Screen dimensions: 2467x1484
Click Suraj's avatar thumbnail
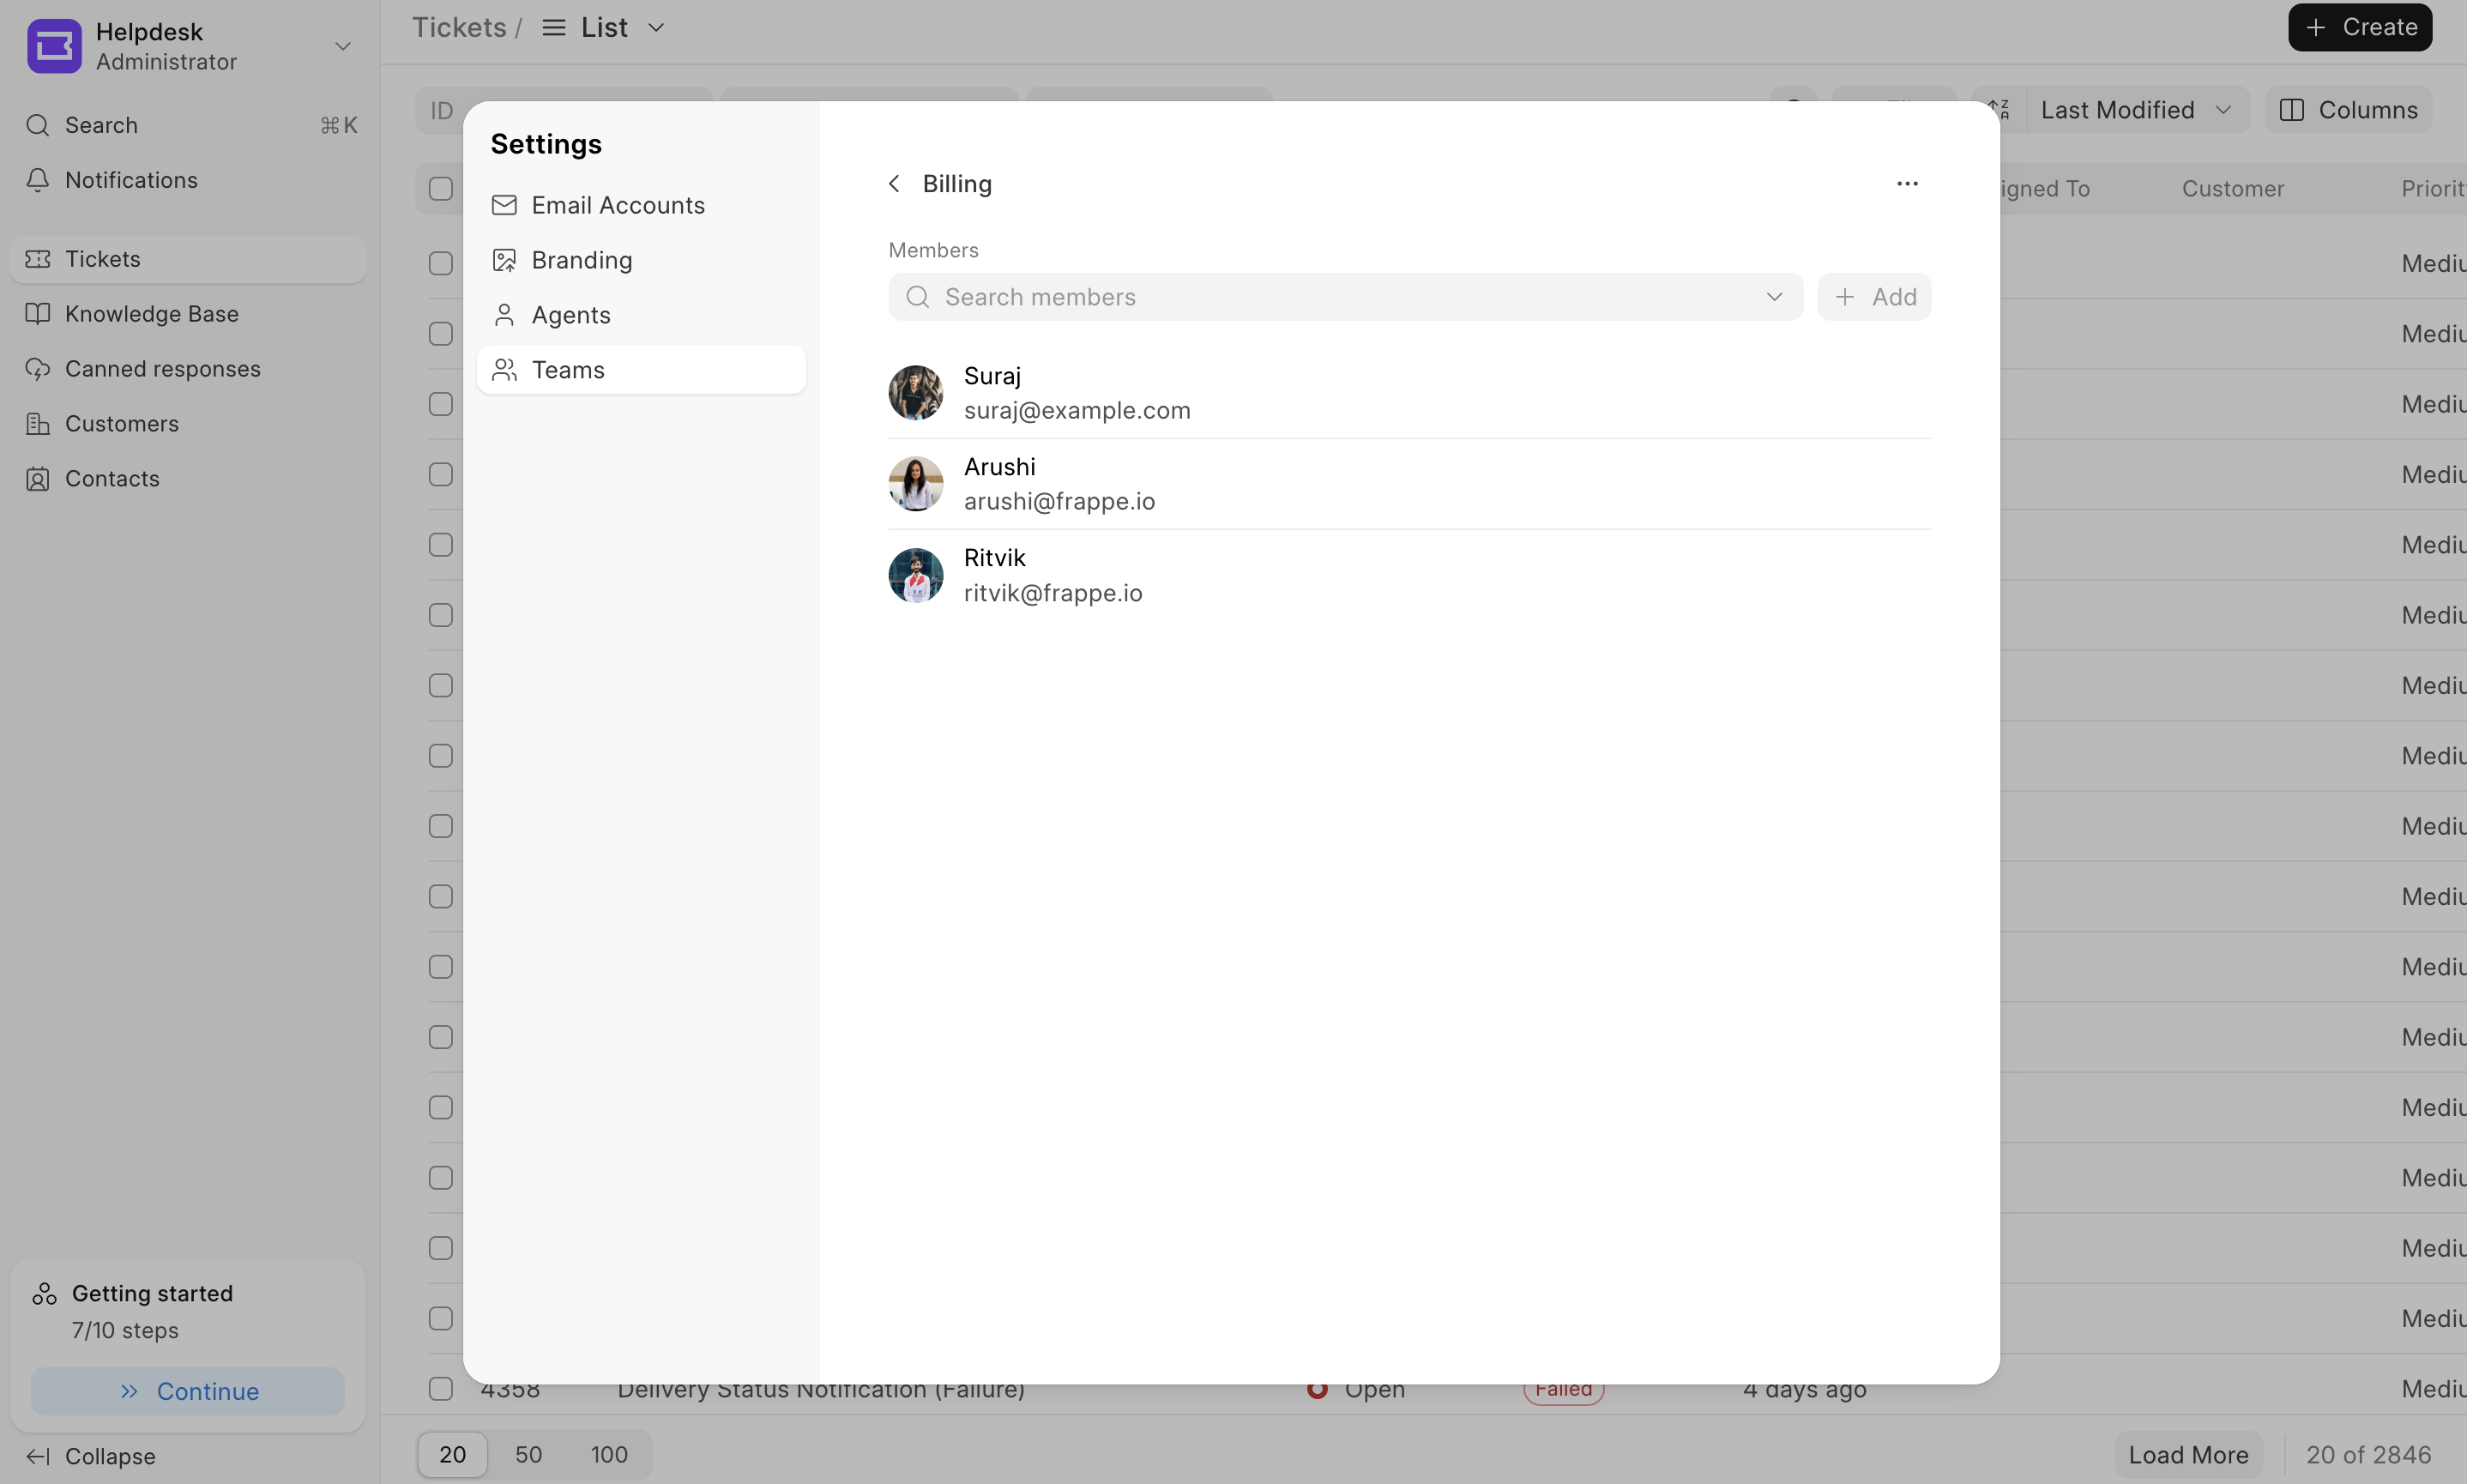(915, 393)
